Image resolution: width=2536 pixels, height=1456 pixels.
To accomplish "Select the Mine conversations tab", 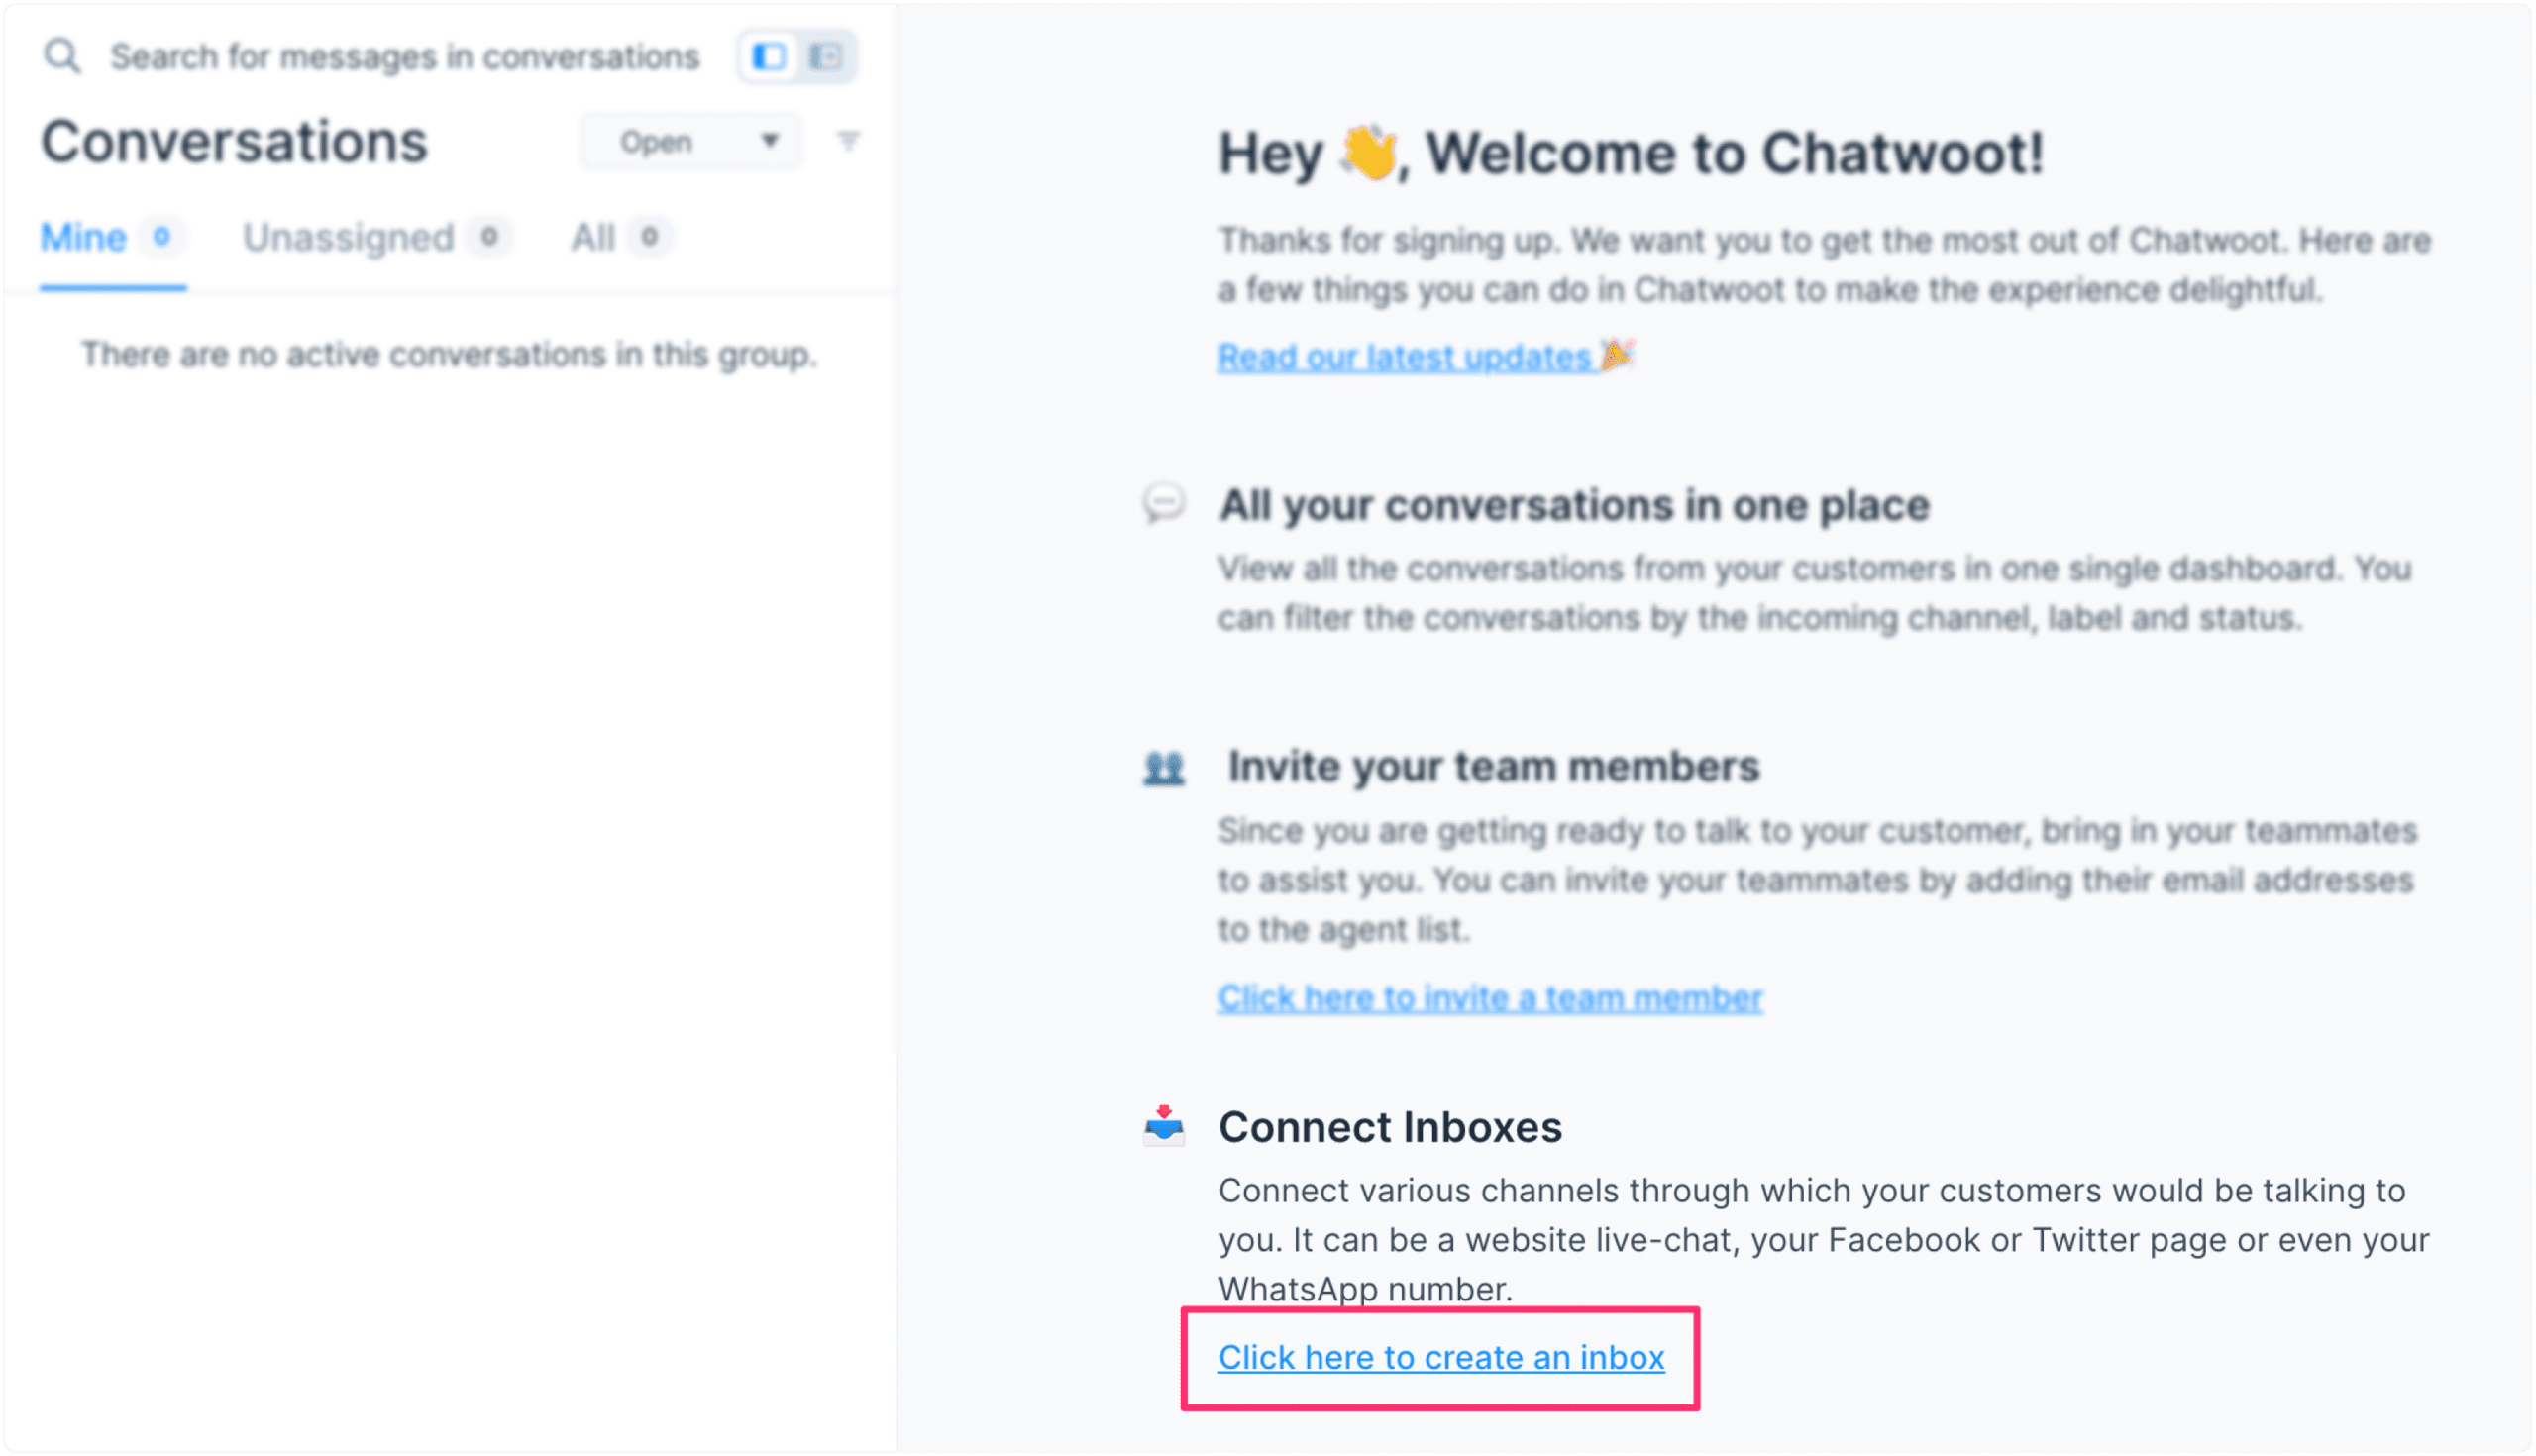I will point(112,238).
